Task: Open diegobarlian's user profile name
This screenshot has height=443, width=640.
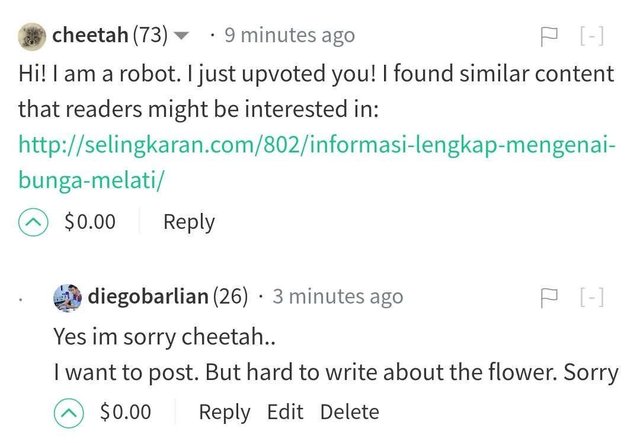Action: click(x=148, y=296)
